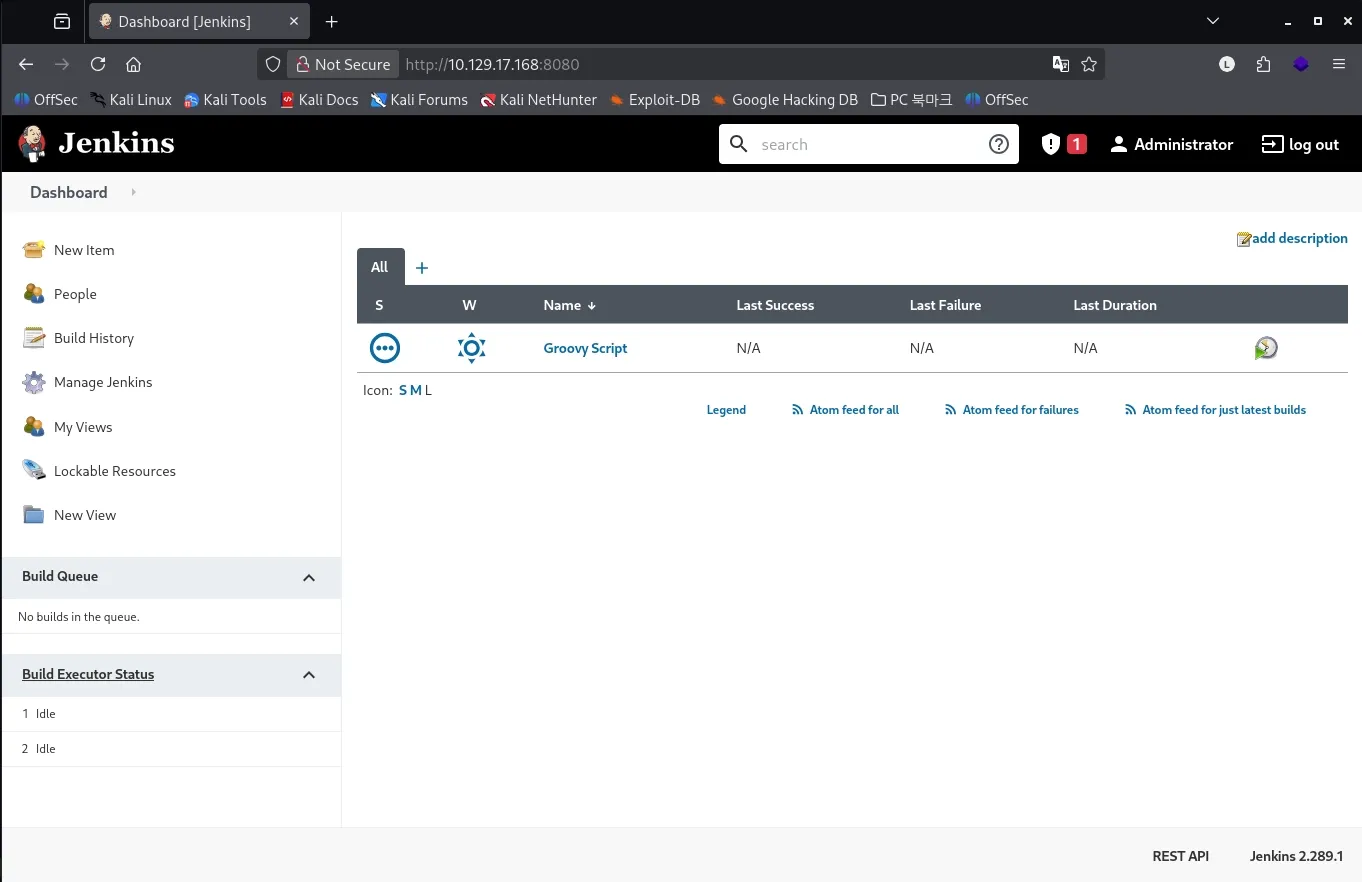
Task: Open the Firefox extensions puzzle icon
Action: coord(1263,64)
